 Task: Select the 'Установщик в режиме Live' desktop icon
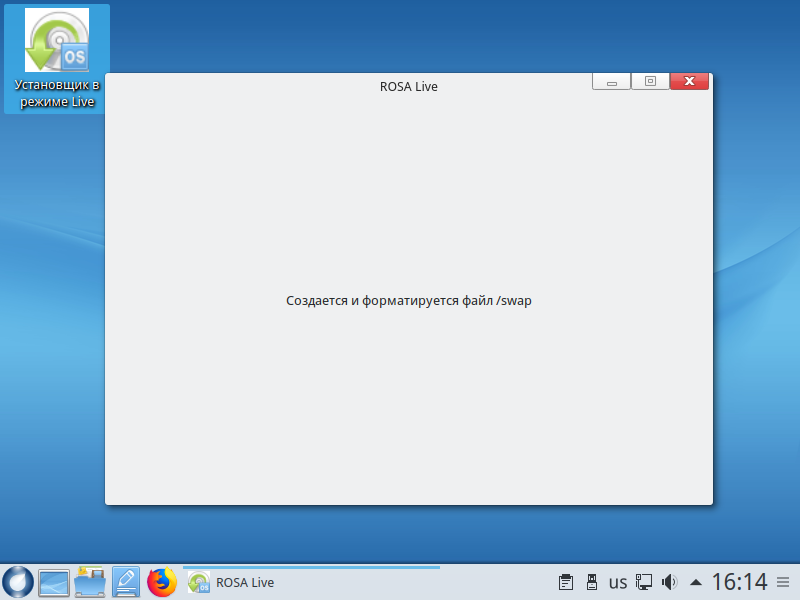pos(56,59)
